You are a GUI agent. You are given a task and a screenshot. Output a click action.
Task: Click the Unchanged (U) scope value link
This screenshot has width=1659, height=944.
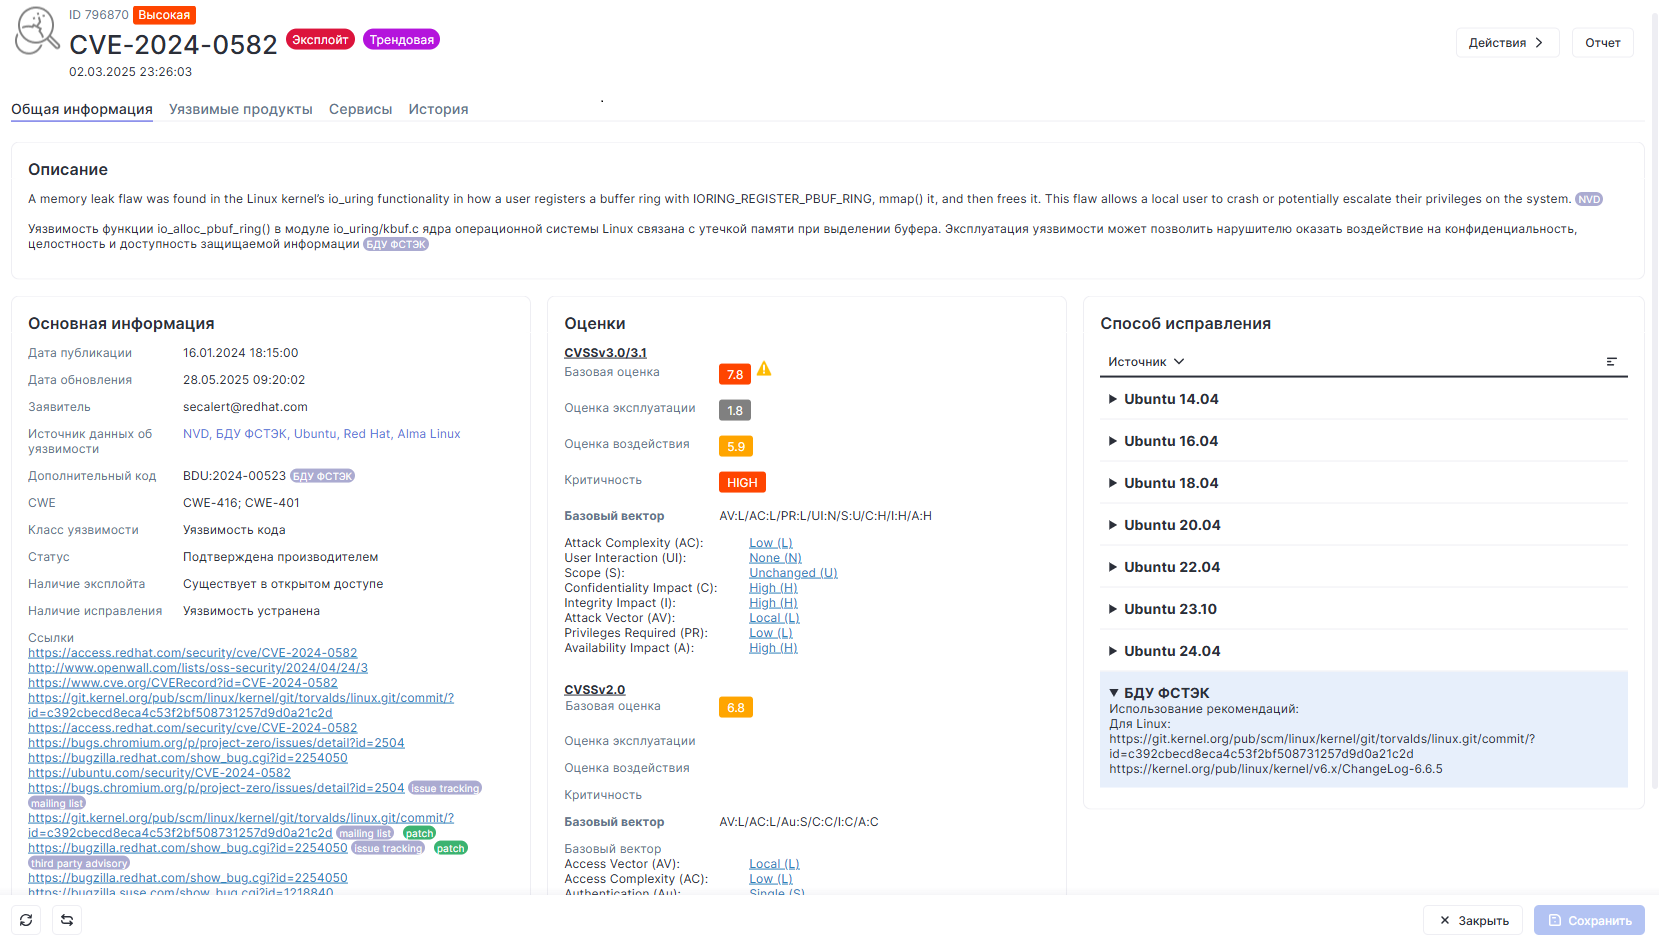pyautogui.click(x=793, y=573)
